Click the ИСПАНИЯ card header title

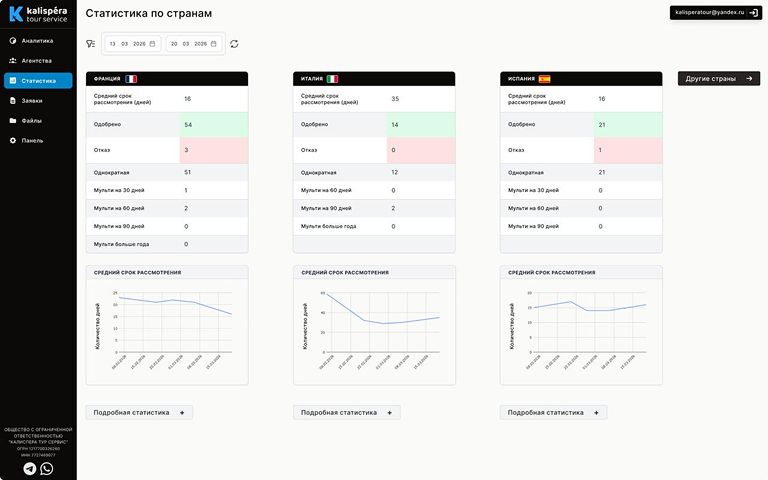pyautogui.click(x=521, y=78)
